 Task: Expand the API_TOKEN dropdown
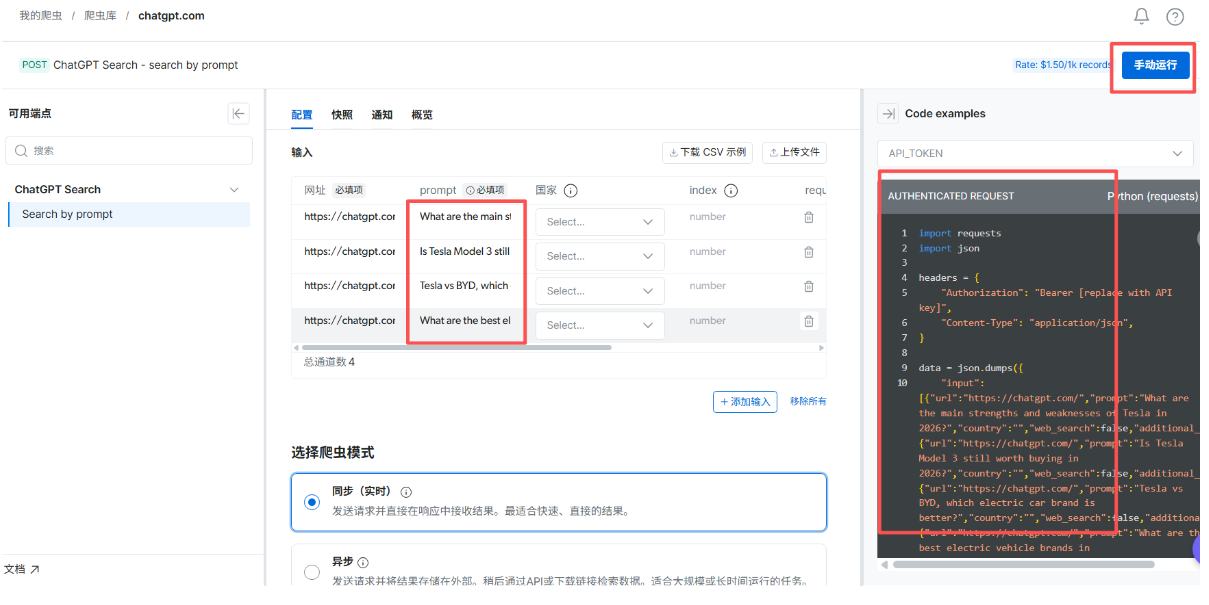pos(1035,153)
